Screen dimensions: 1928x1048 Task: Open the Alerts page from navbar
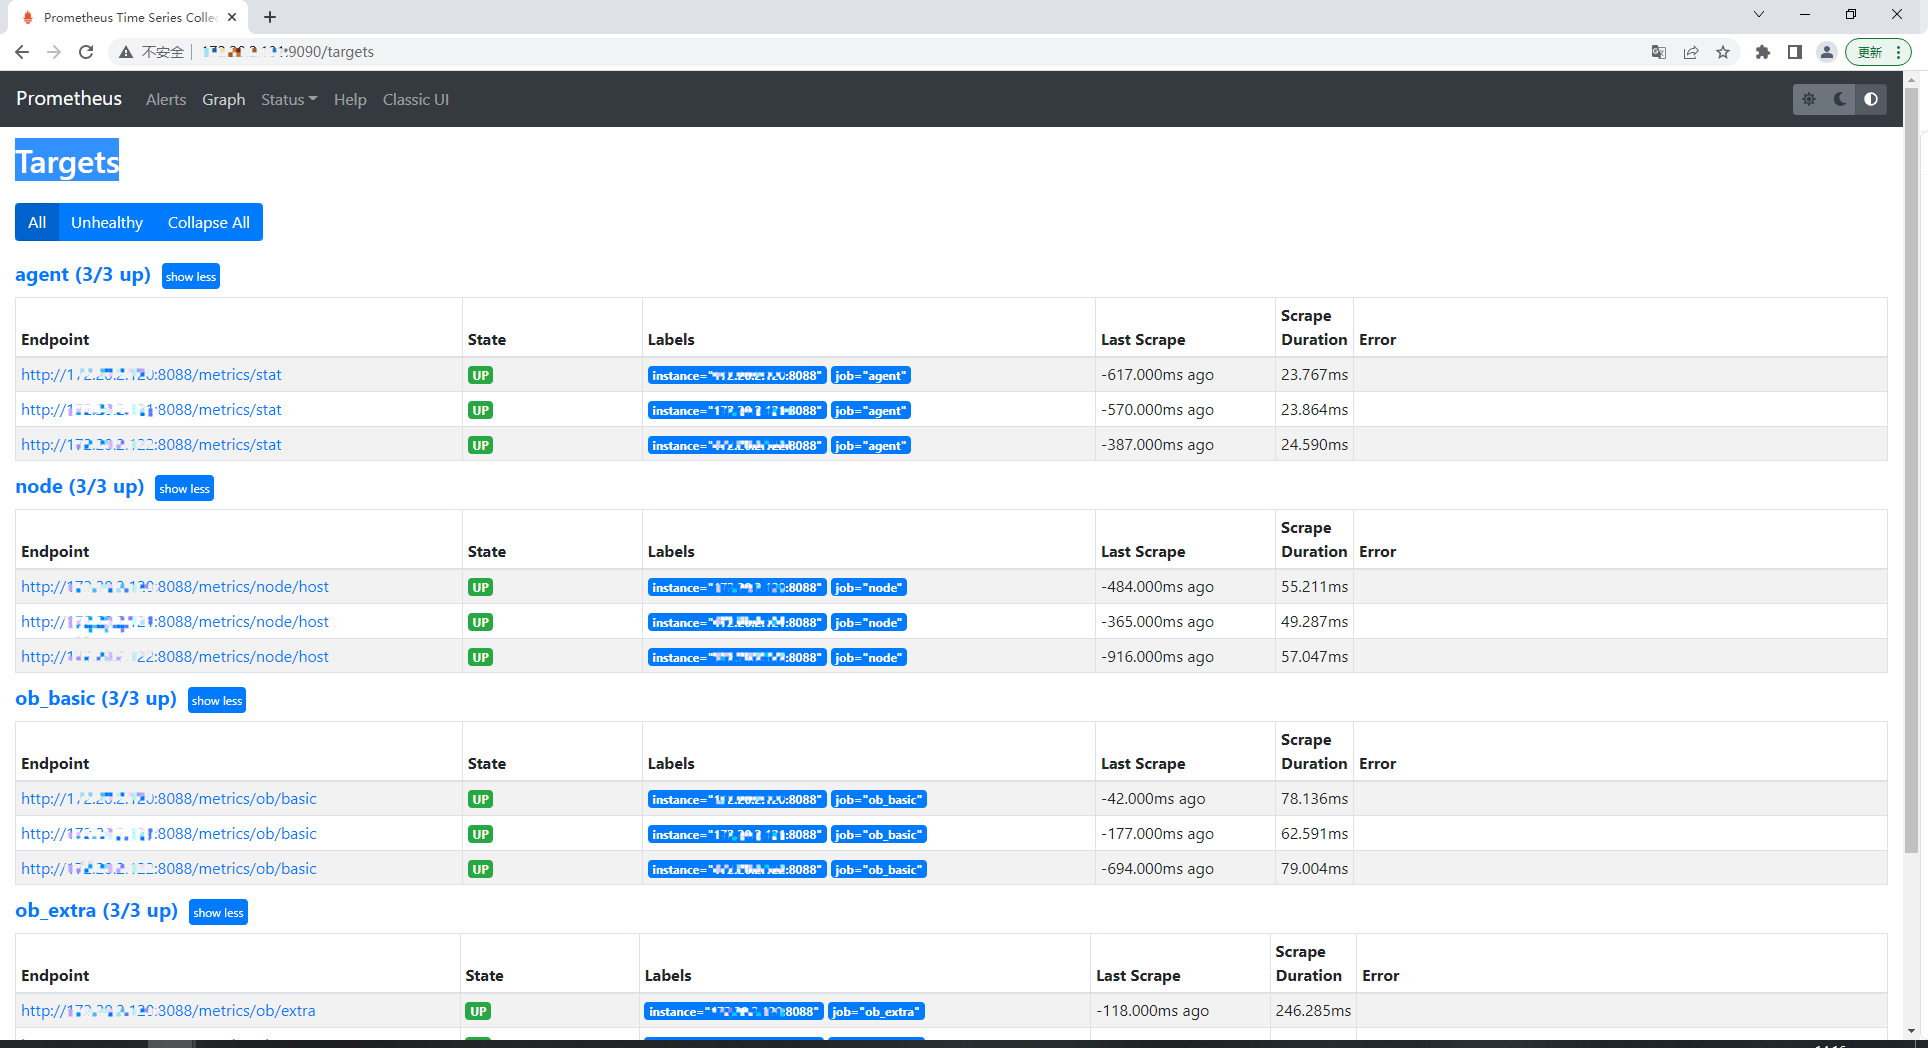point(166,100)
